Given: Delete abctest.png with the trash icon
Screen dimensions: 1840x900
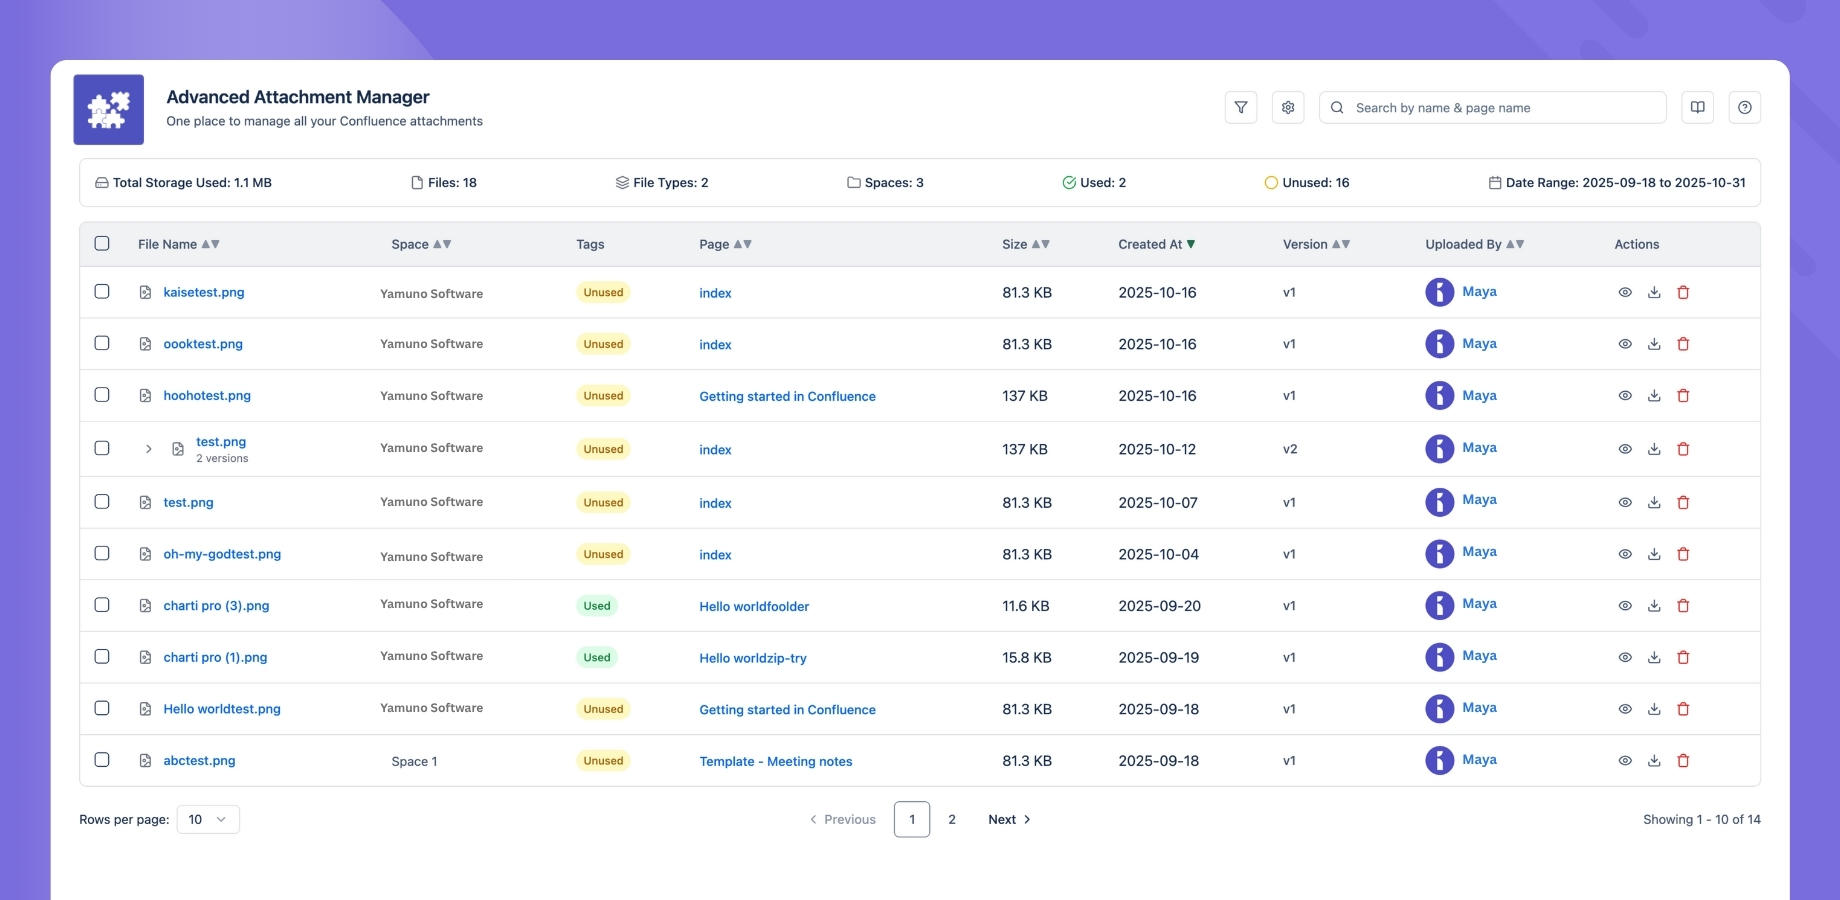Looking at the screenshot, I should click(x=1684, y=760).
